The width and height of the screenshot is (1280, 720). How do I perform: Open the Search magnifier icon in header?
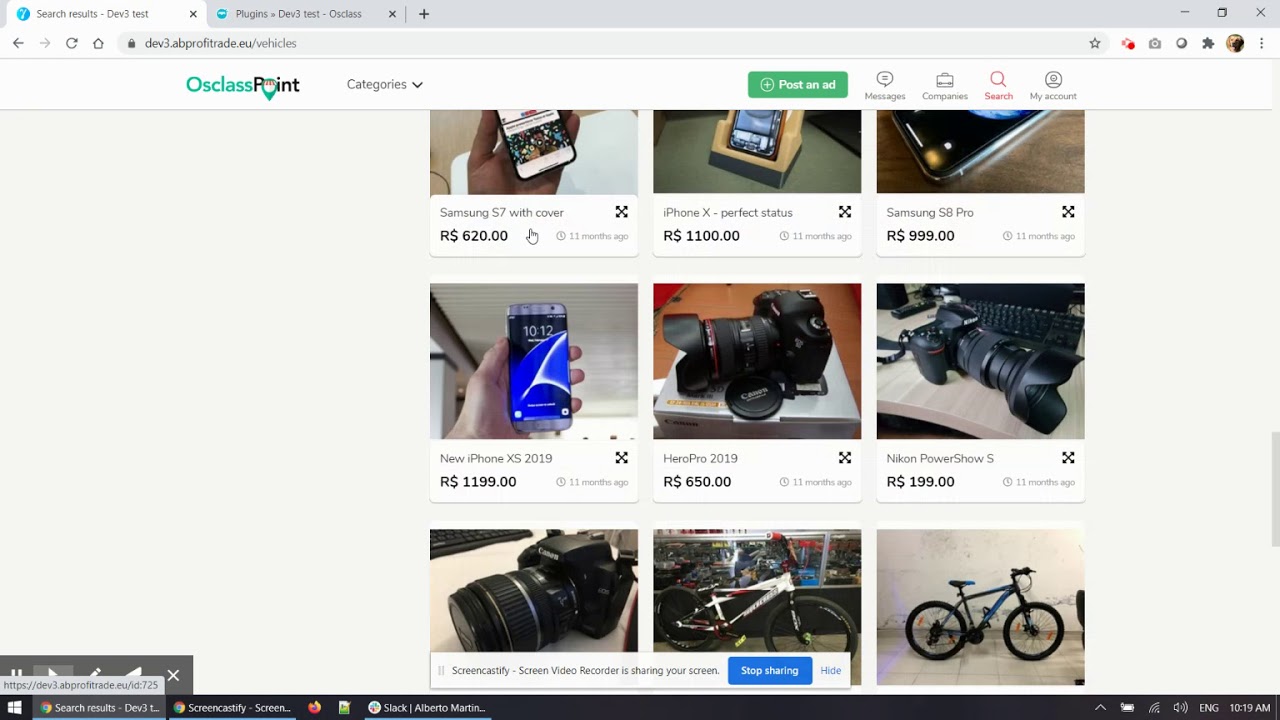[998, 85]
